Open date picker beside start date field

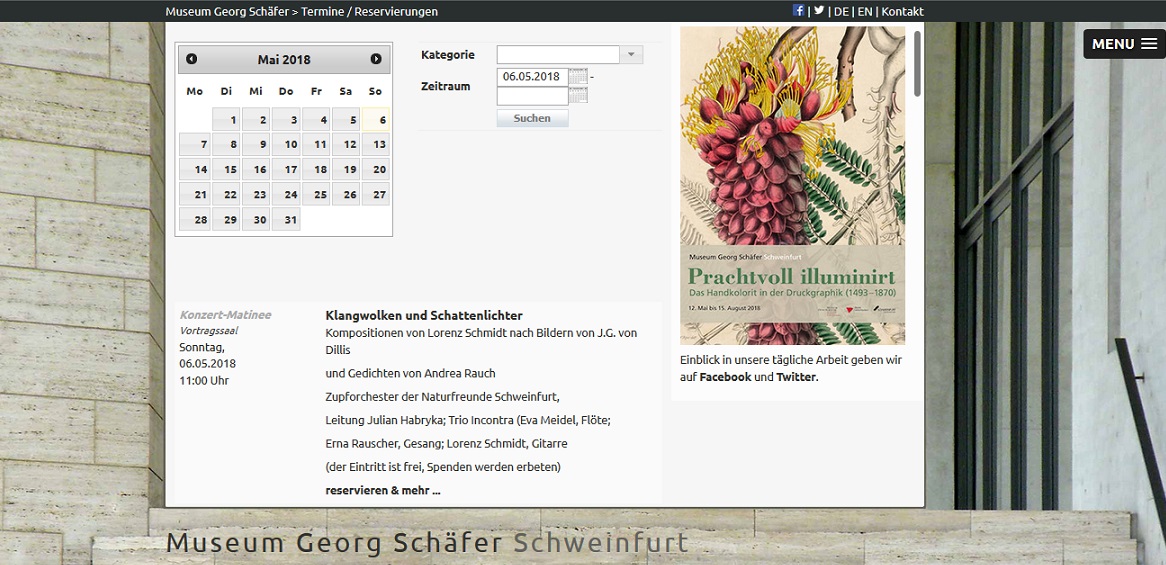(578, 76)
